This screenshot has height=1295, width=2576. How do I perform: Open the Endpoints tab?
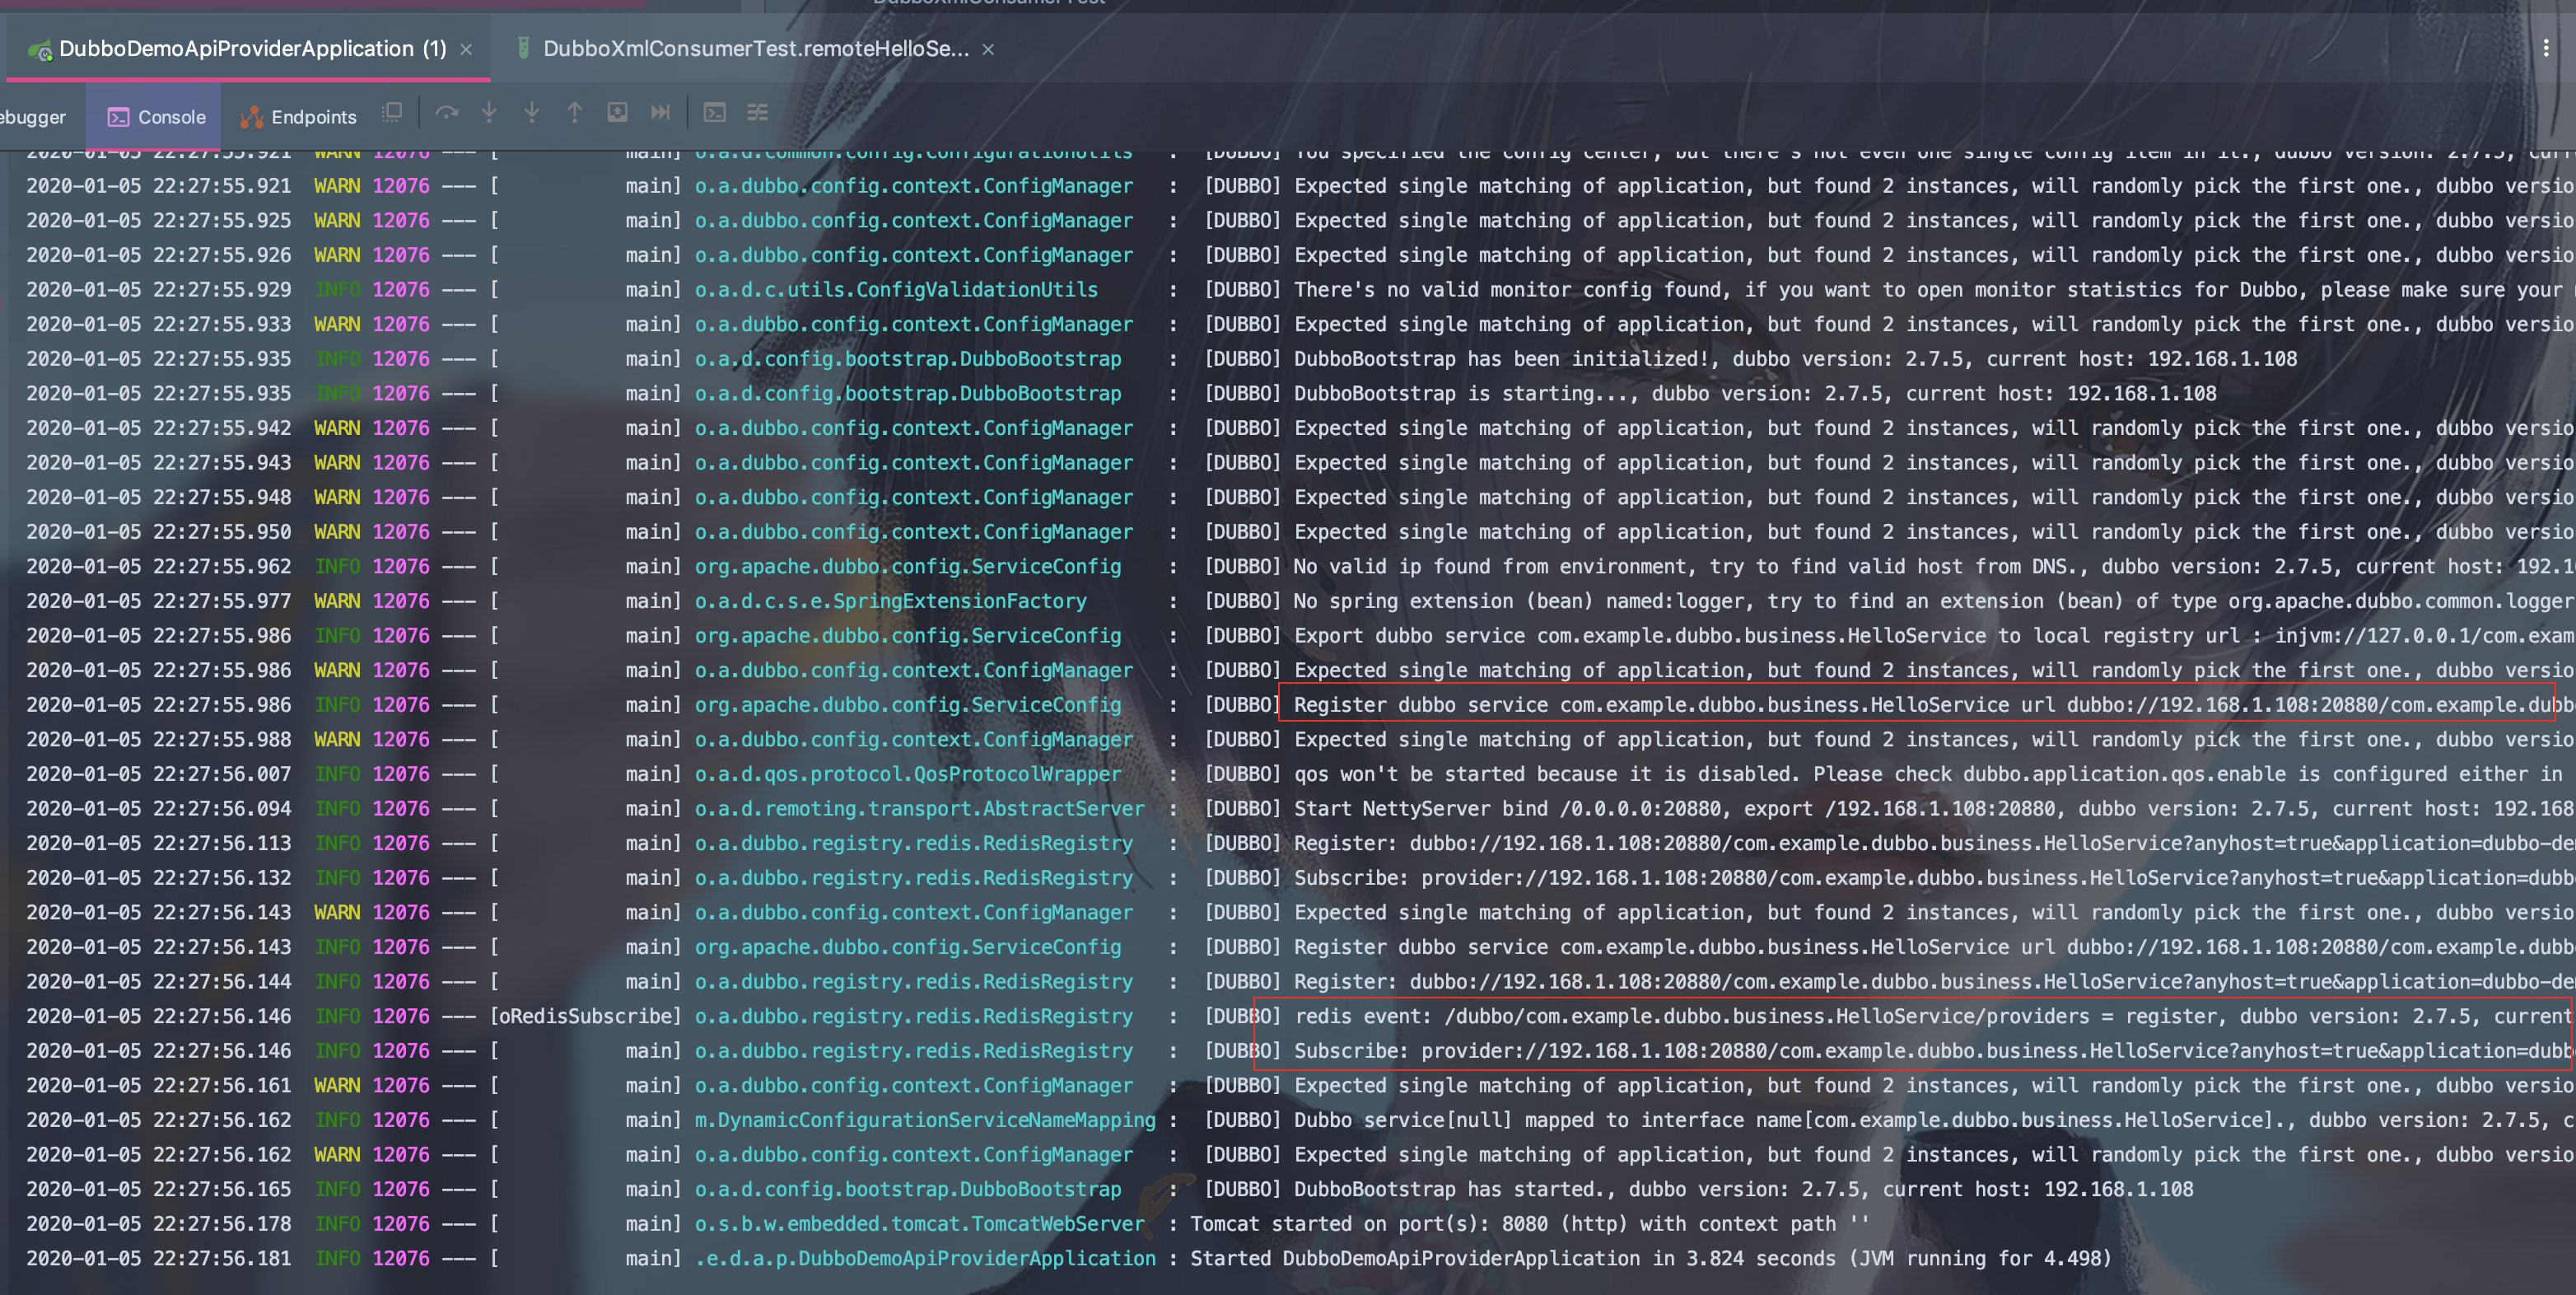pyautogui.click(x=298, y=117)
